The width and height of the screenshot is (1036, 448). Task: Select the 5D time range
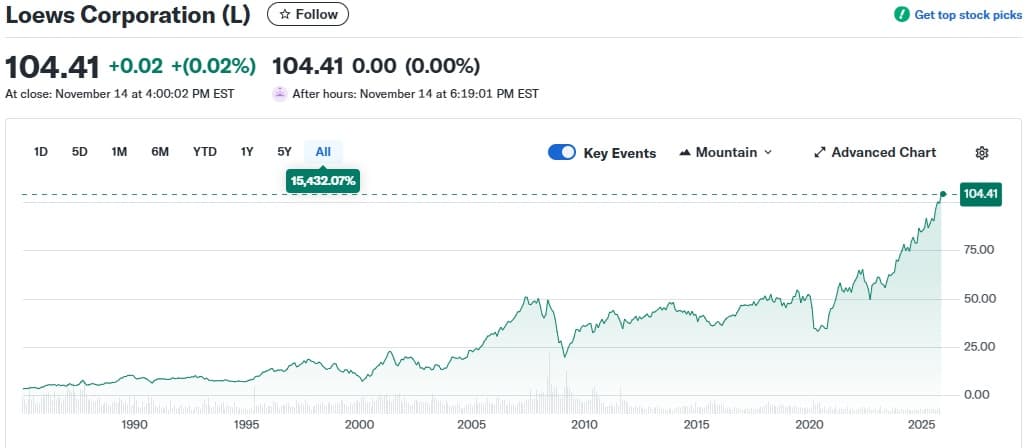[x=80, y=152]
